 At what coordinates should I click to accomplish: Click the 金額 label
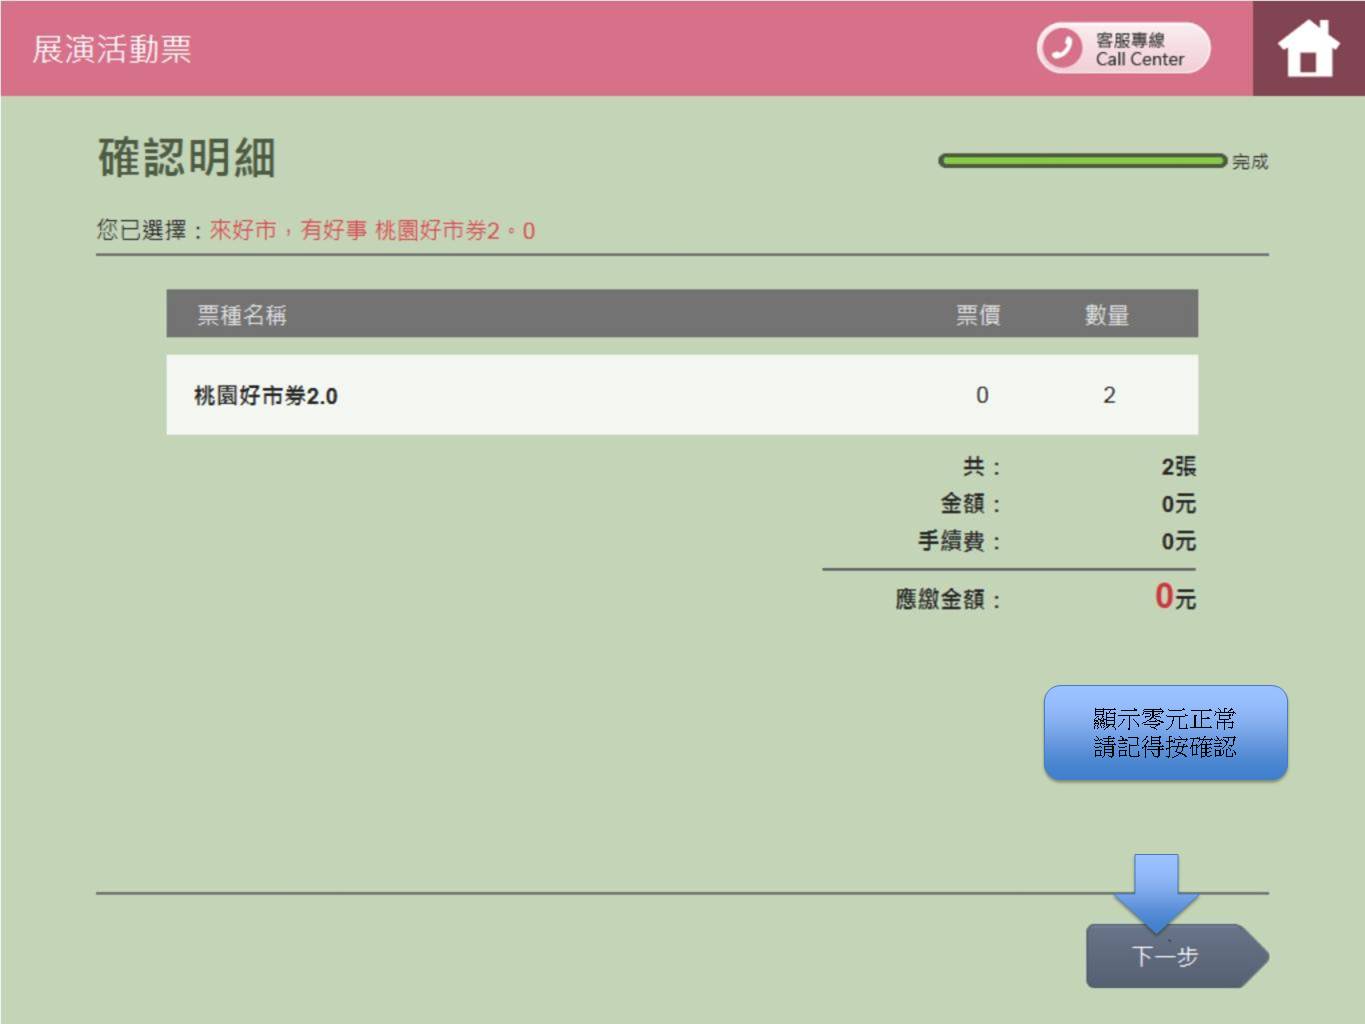point(969,503)
